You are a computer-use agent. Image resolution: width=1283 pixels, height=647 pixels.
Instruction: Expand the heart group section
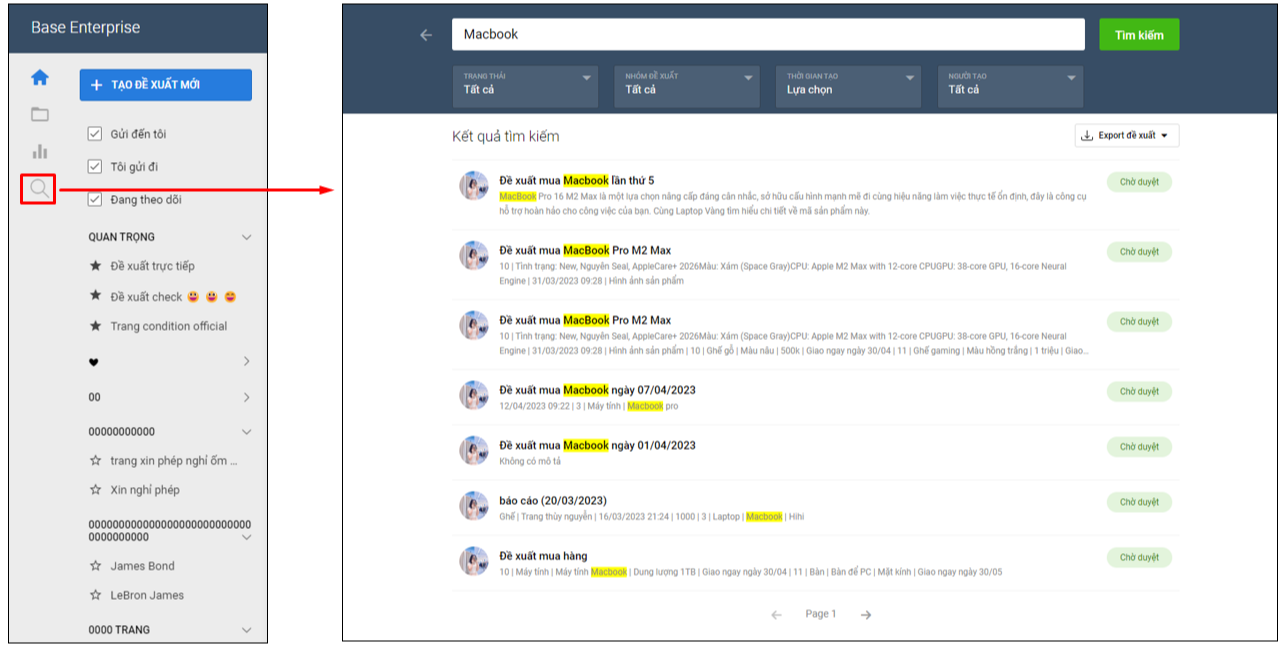[247, 361]
